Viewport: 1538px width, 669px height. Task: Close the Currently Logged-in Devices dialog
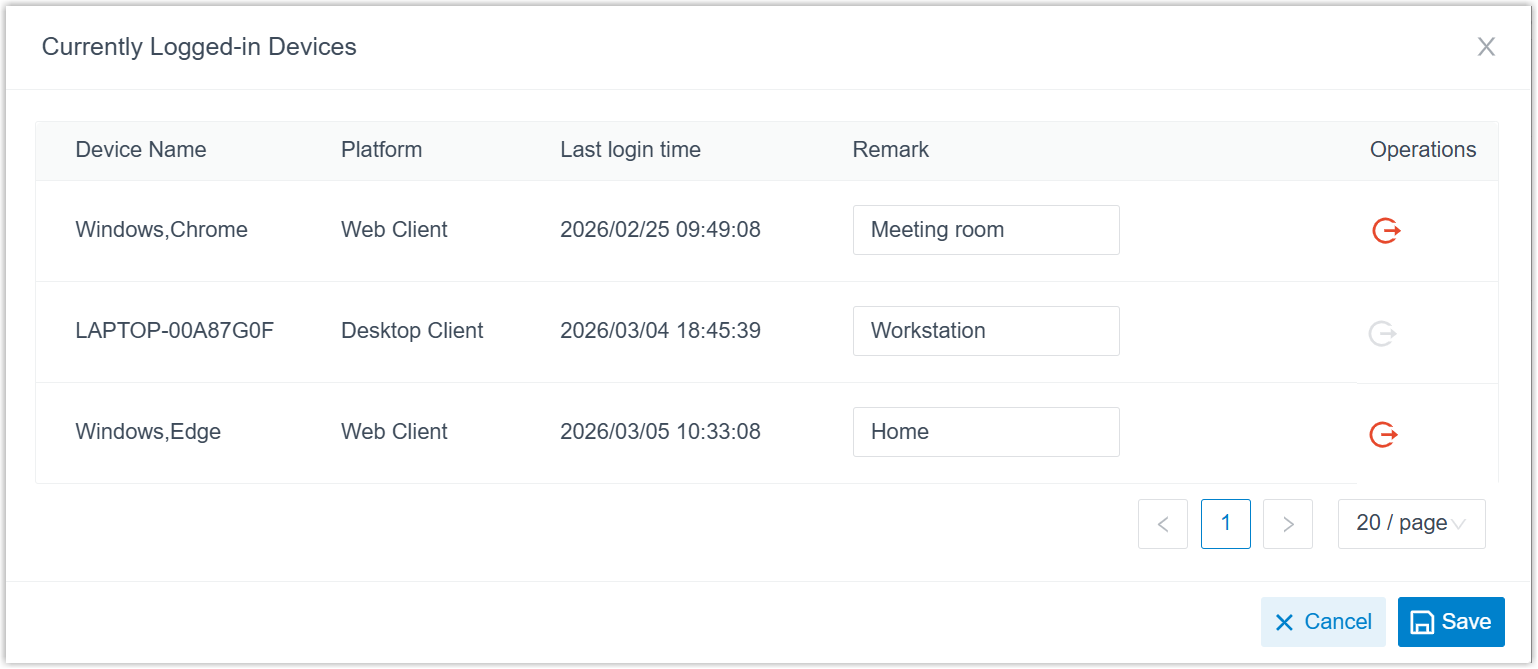coord(1486,47)
